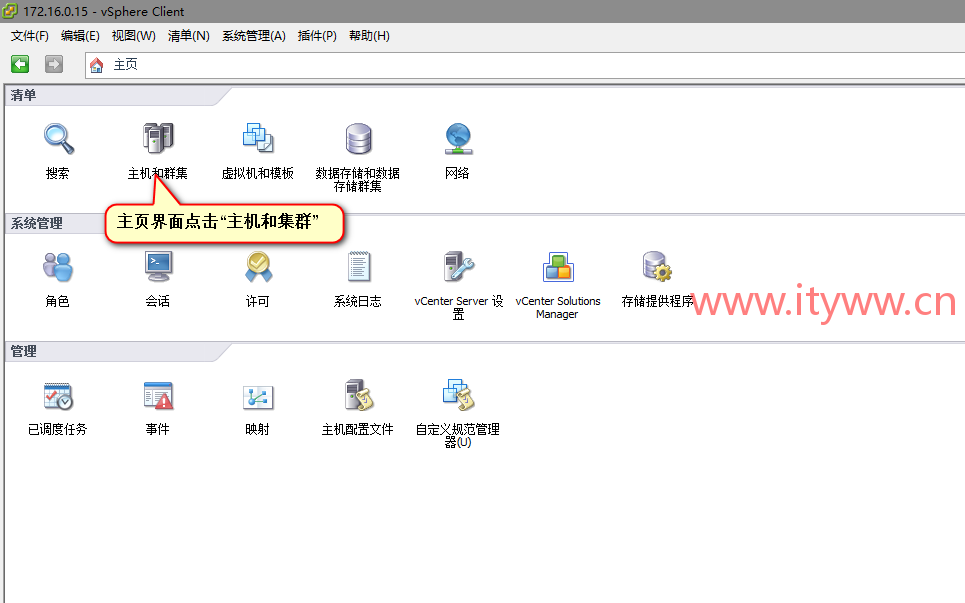Open the 系统管理(A) menu
The image size is (965, 603).
pyautogui.click(x=254, y=36)
